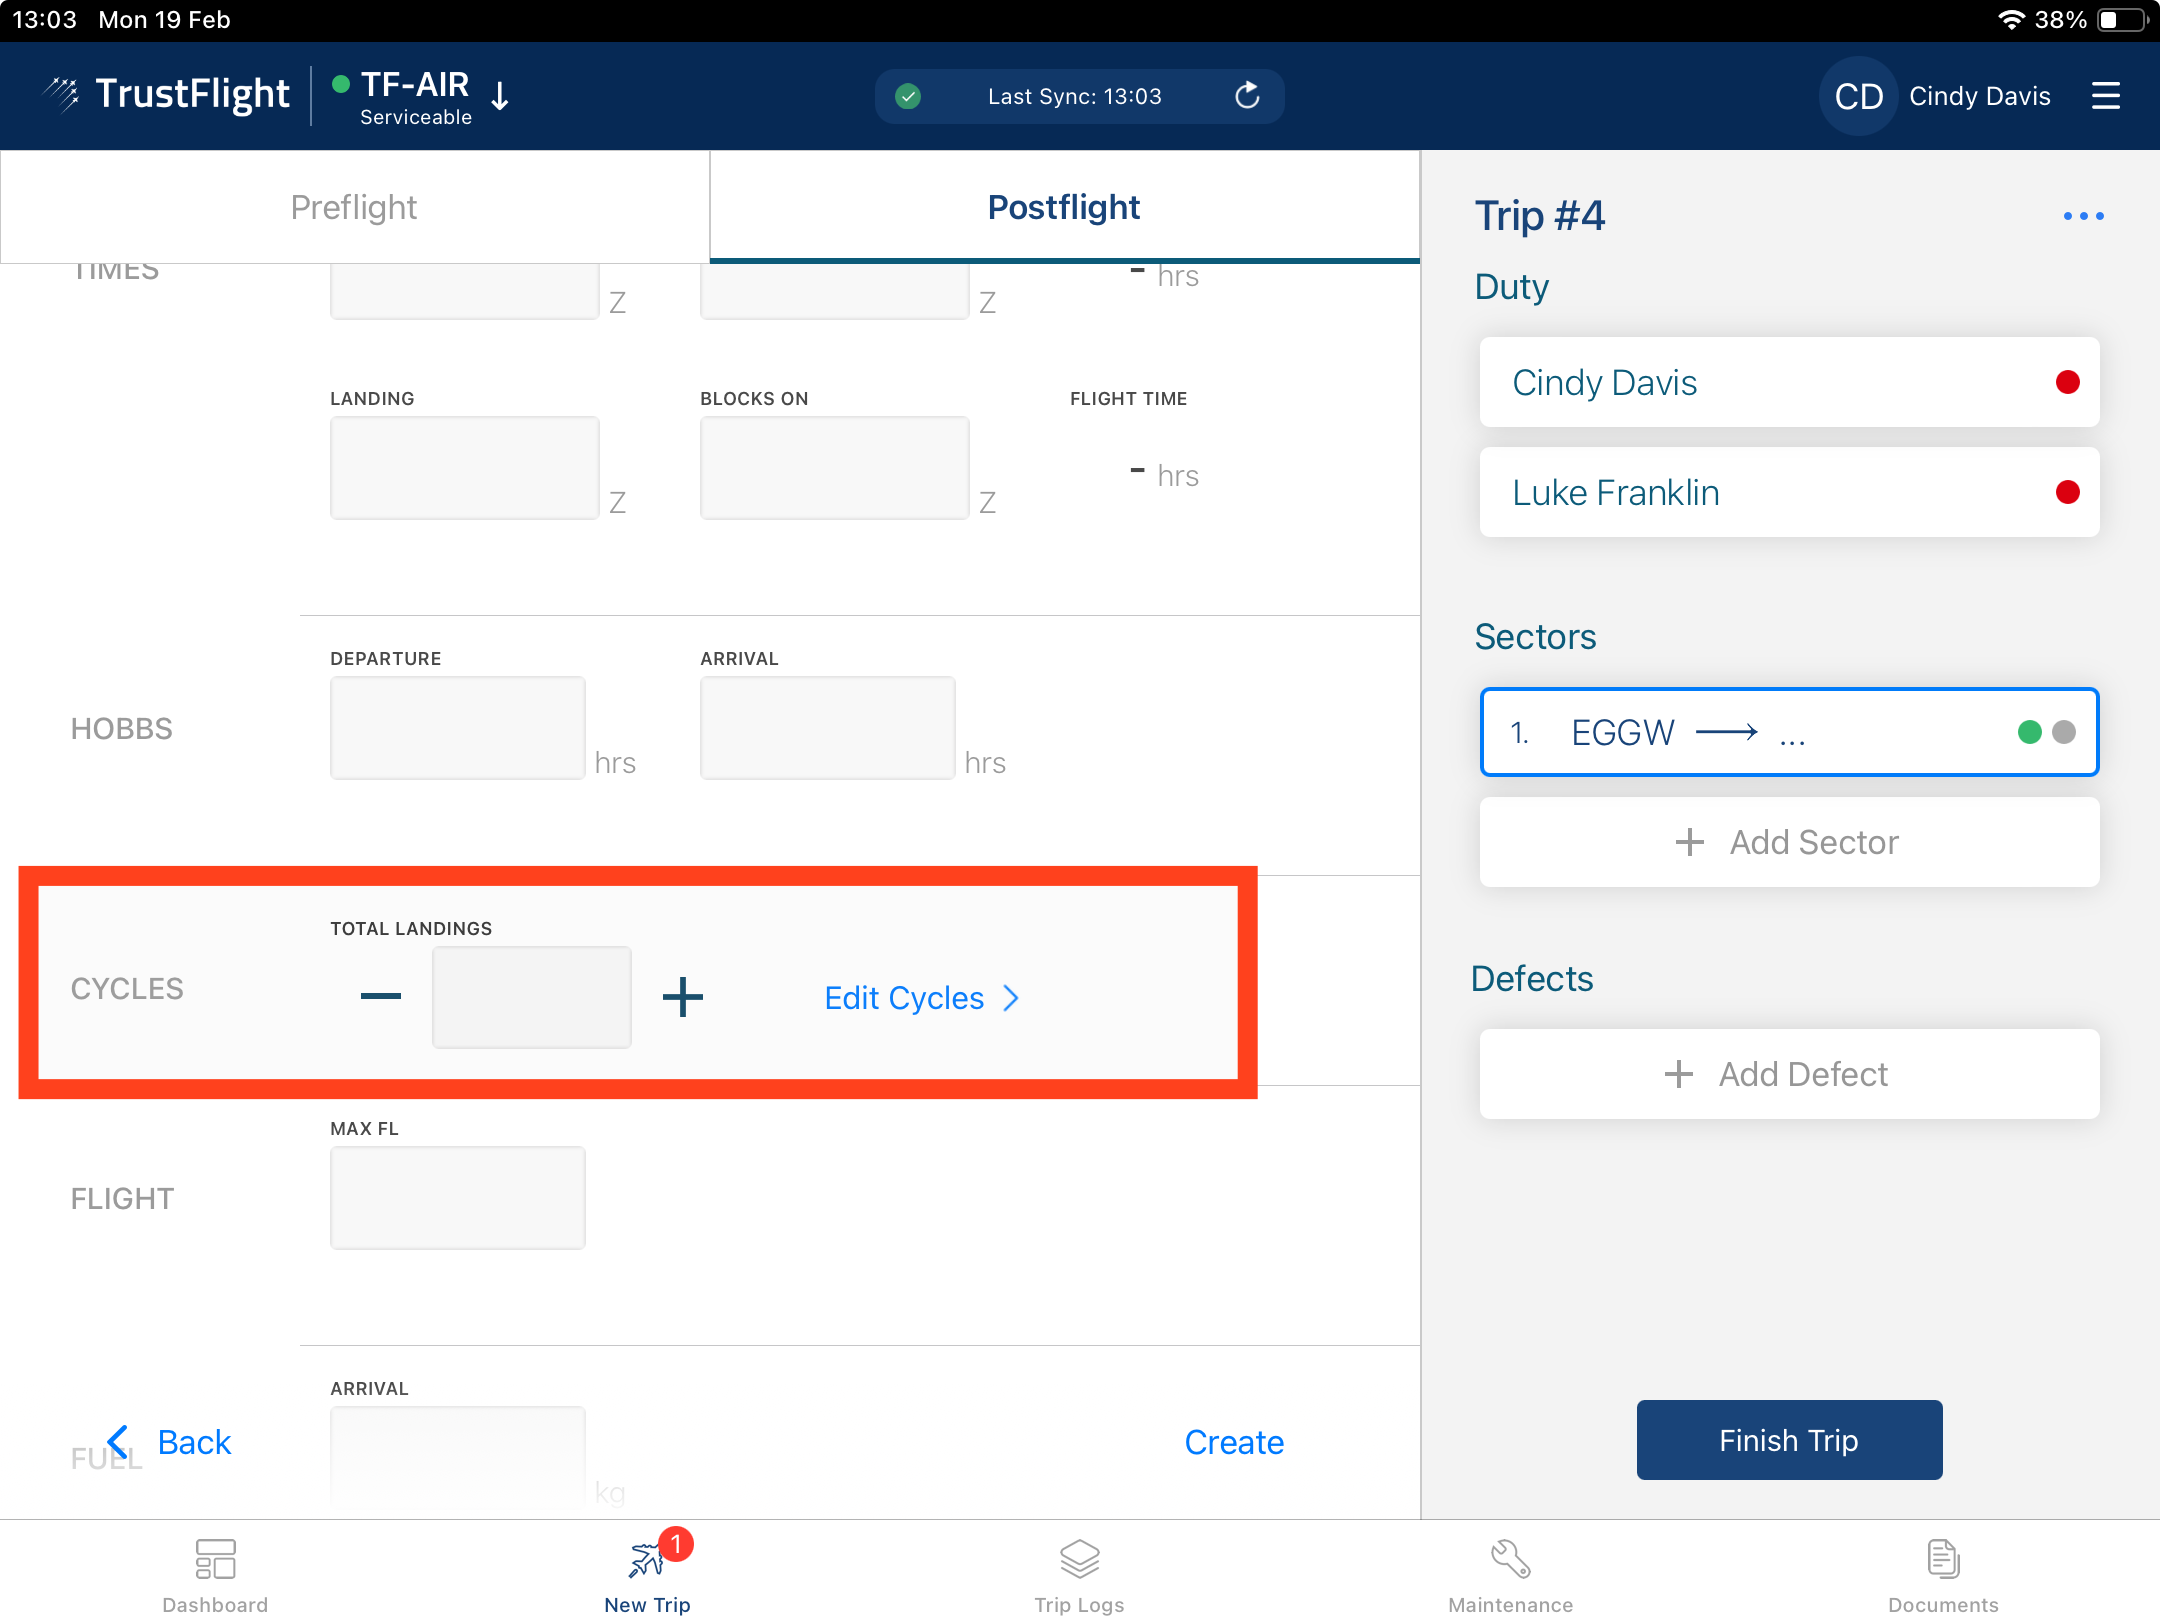Decrease total landings with minus
The image size is (2160, 1620).
381,997
